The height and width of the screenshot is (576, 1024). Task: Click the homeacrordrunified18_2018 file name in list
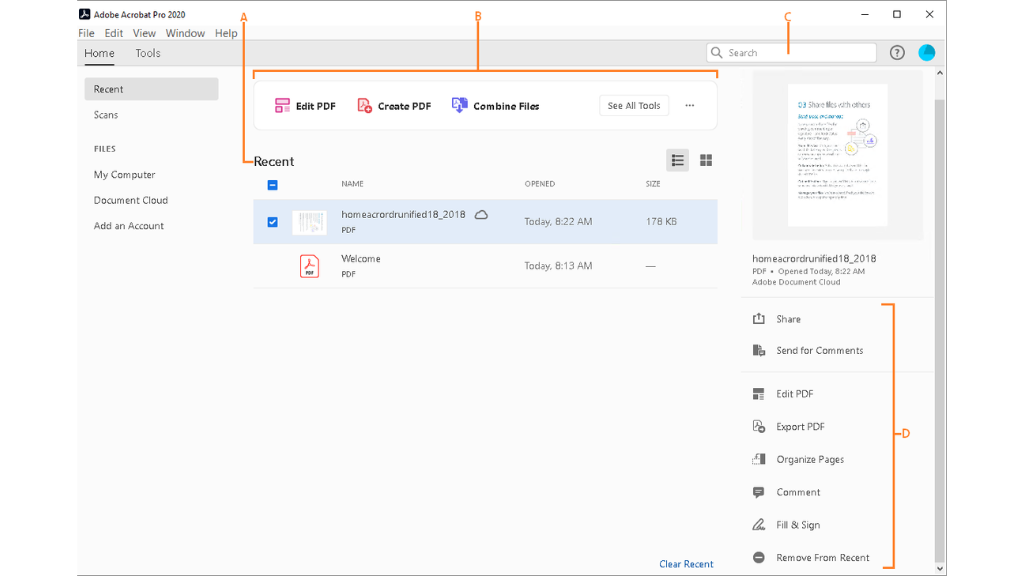(x=403, y=214)
